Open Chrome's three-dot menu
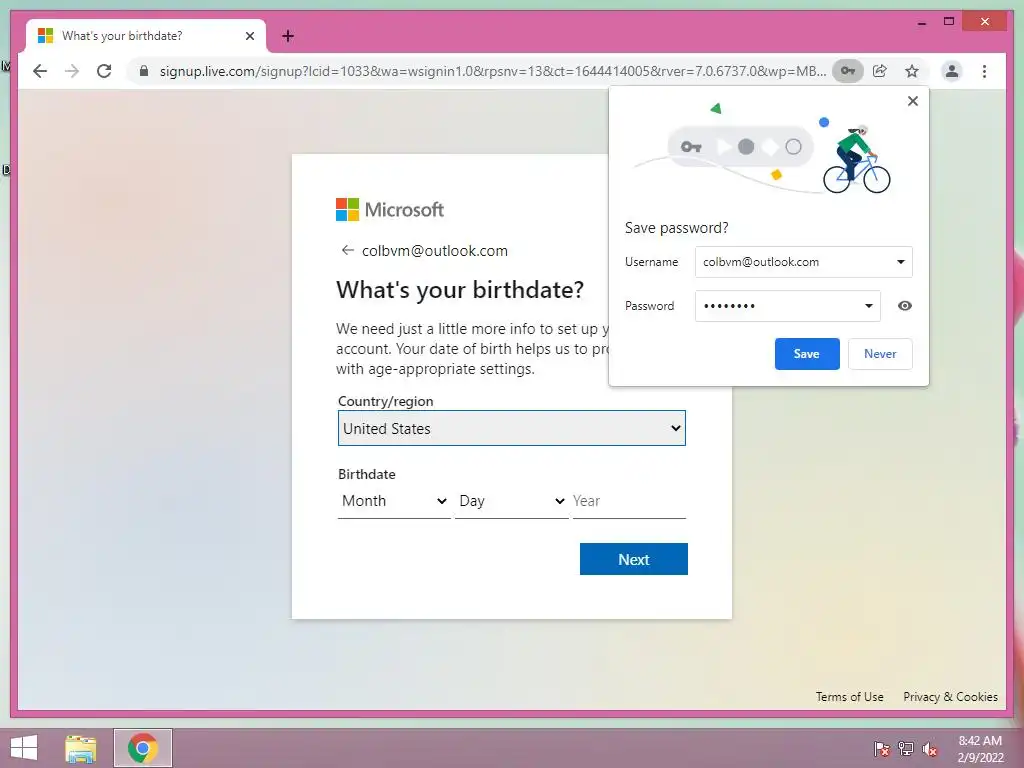This screenshot has height=768, width=1024. [984, 71]
